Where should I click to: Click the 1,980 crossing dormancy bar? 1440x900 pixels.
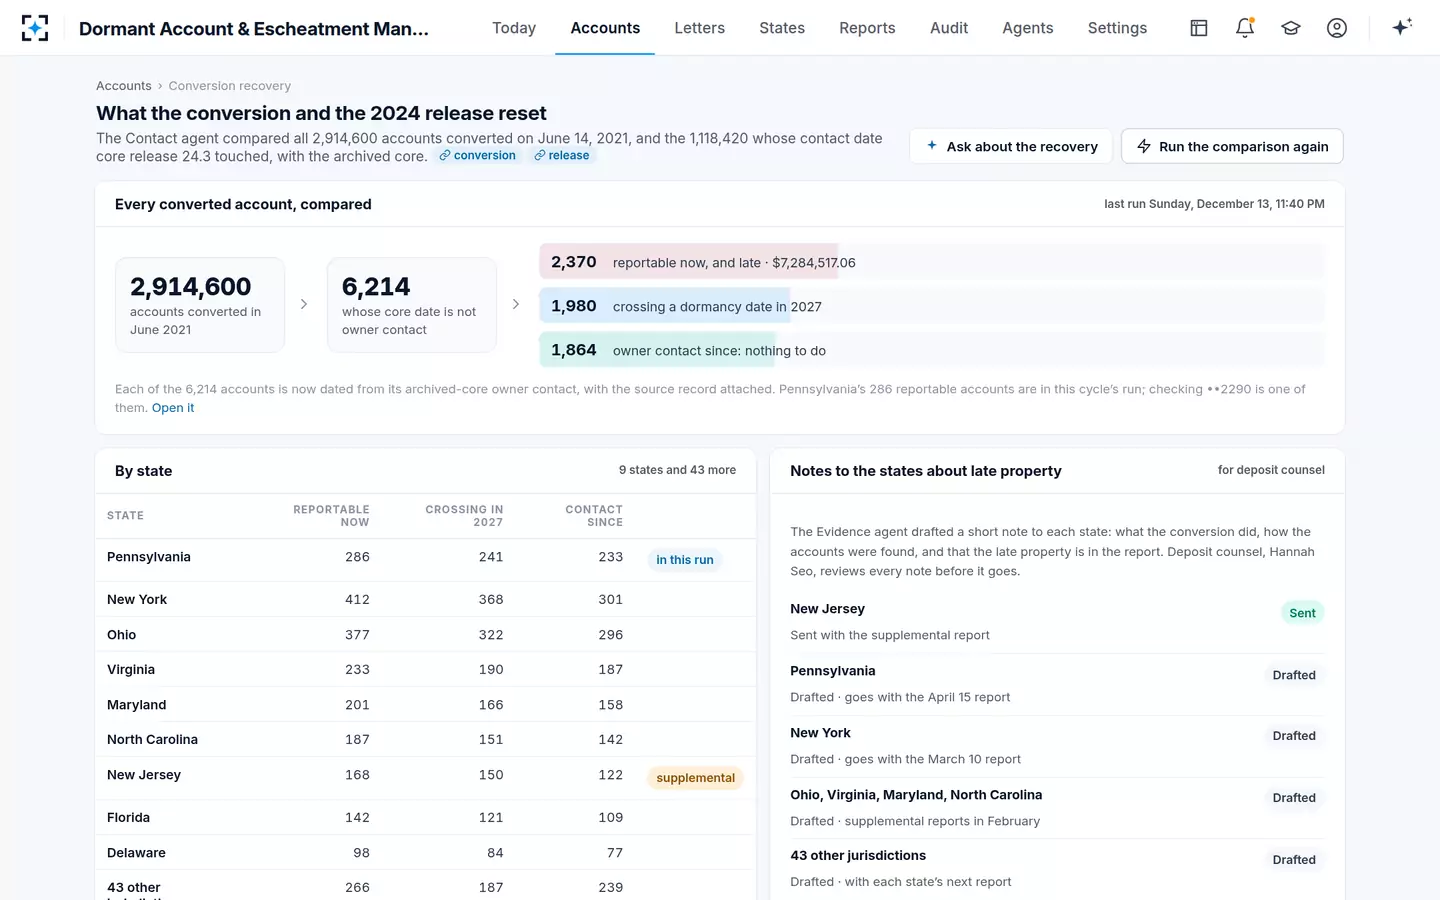(932, 306)
